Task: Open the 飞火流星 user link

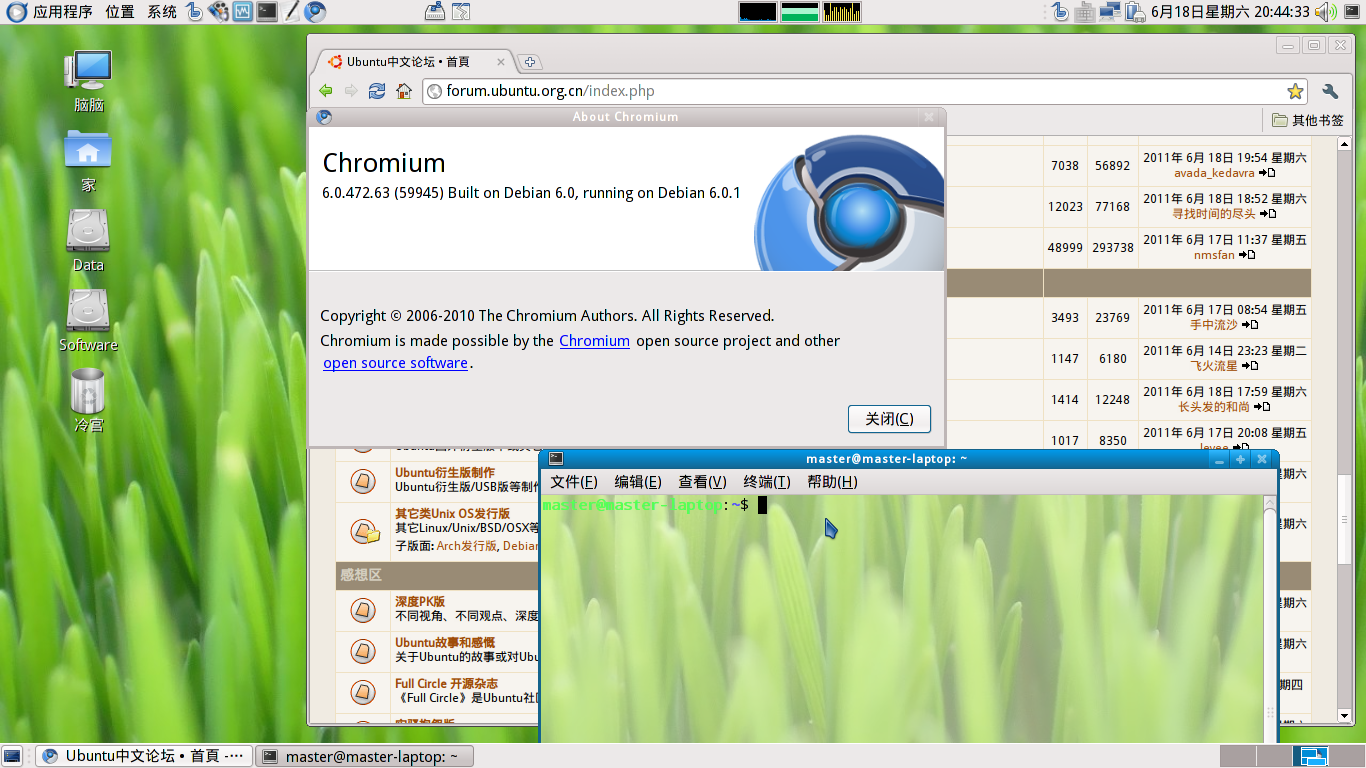Action: [1213, 366]
